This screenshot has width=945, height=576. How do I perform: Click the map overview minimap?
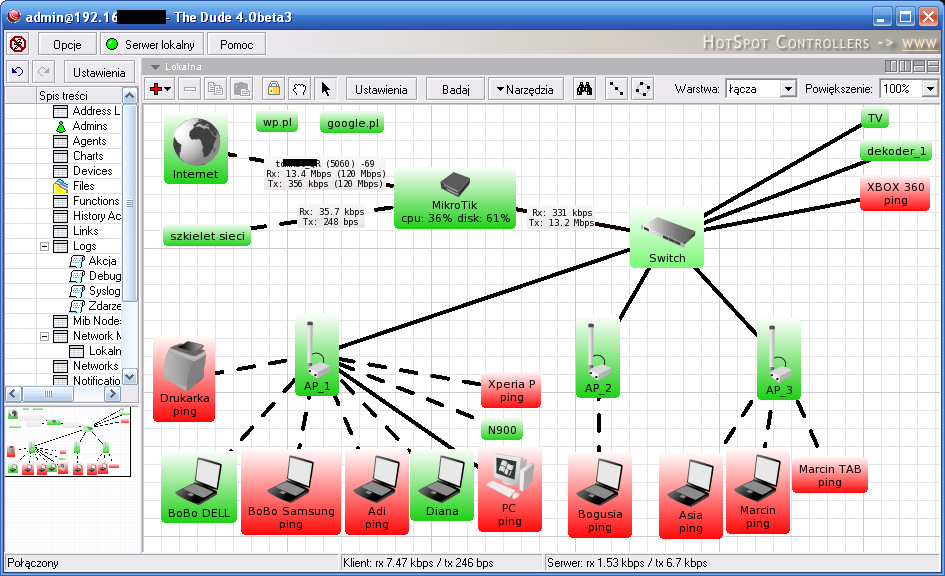68,442
